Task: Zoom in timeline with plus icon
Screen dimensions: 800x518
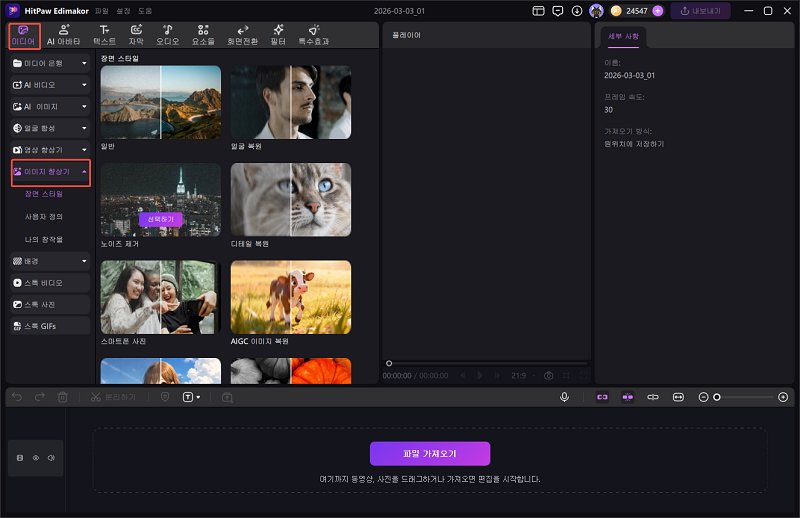Action: point(783,397)
